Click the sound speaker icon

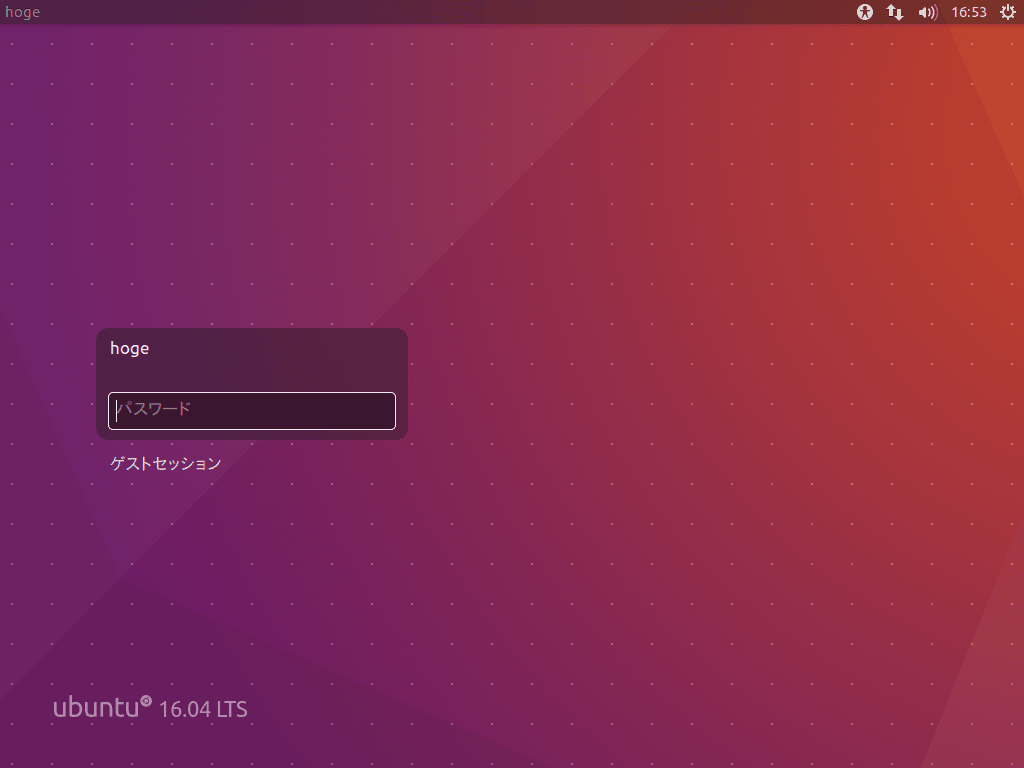(927, 13)
